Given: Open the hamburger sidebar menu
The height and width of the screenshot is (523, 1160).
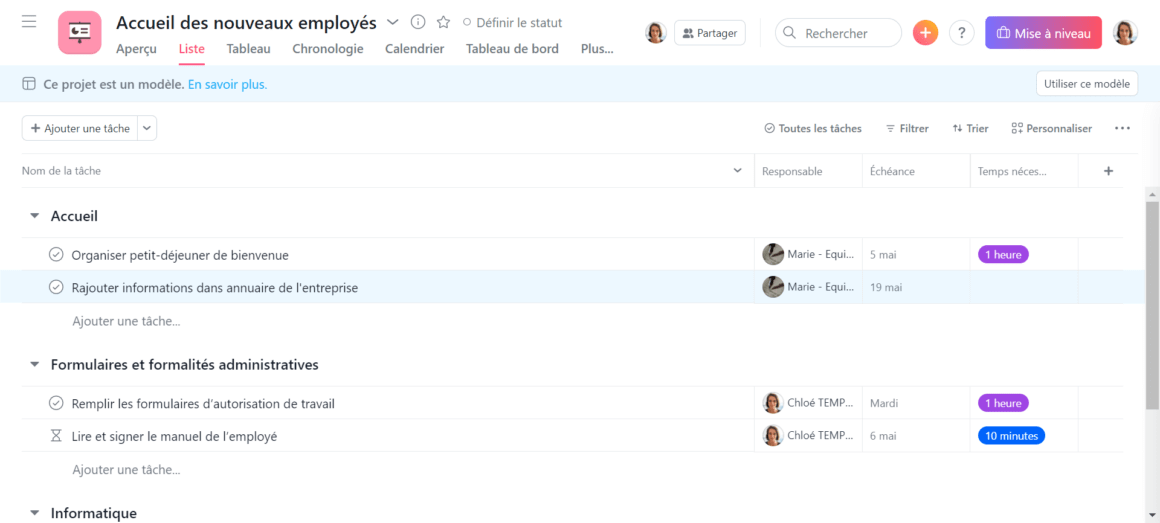Looking at the screenshot, I should coord(29,22).
